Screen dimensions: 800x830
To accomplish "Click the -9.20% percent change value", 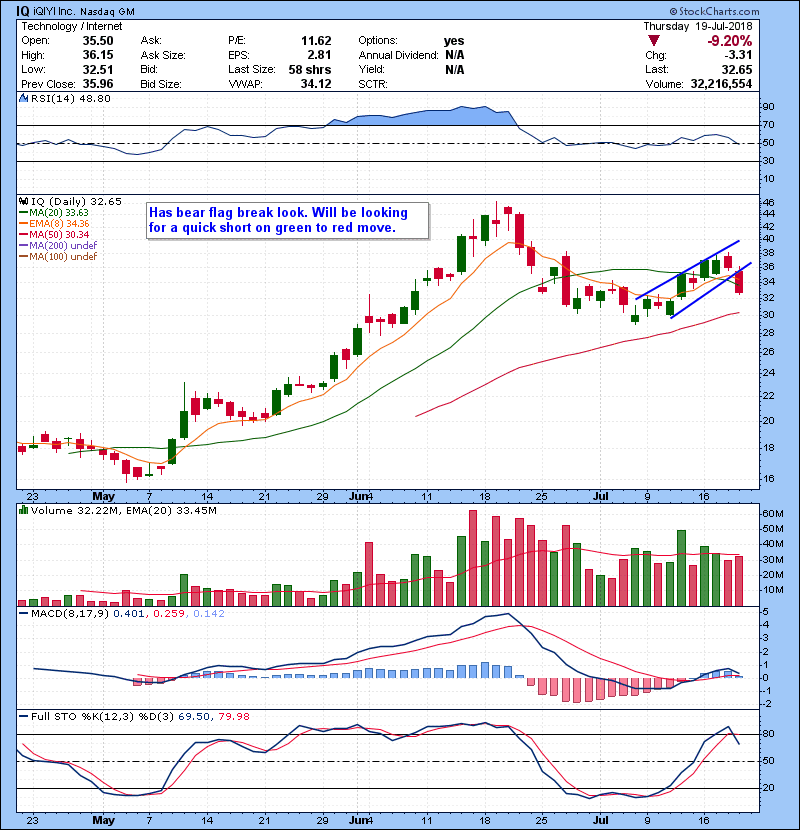I will tap(730, 41).
